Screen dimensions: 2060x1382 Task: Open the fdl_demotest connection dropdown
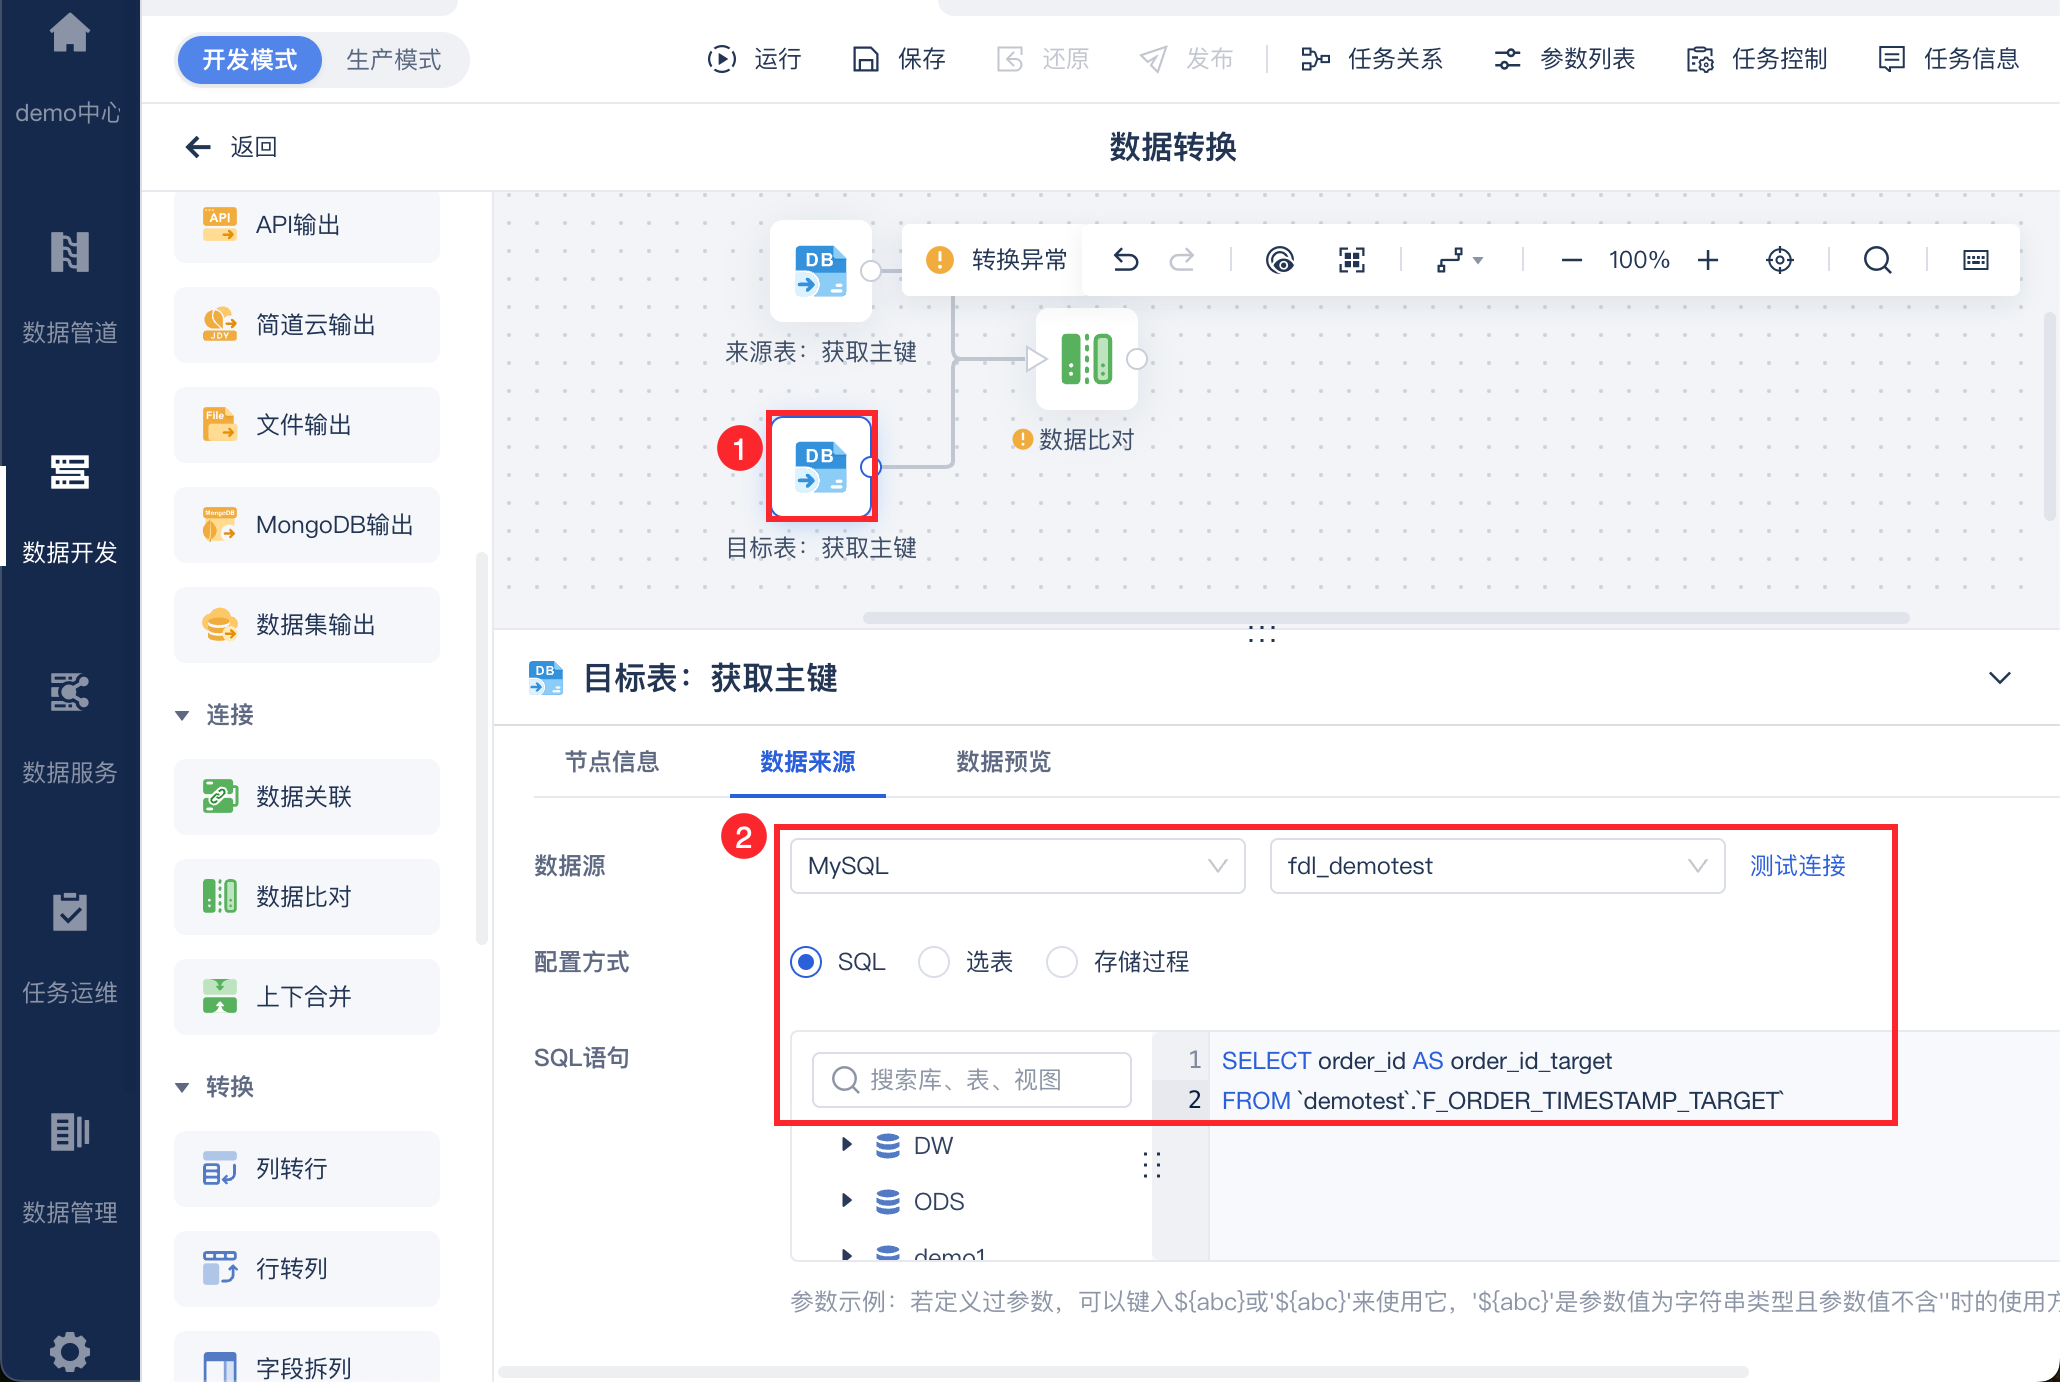point(1496,866)
